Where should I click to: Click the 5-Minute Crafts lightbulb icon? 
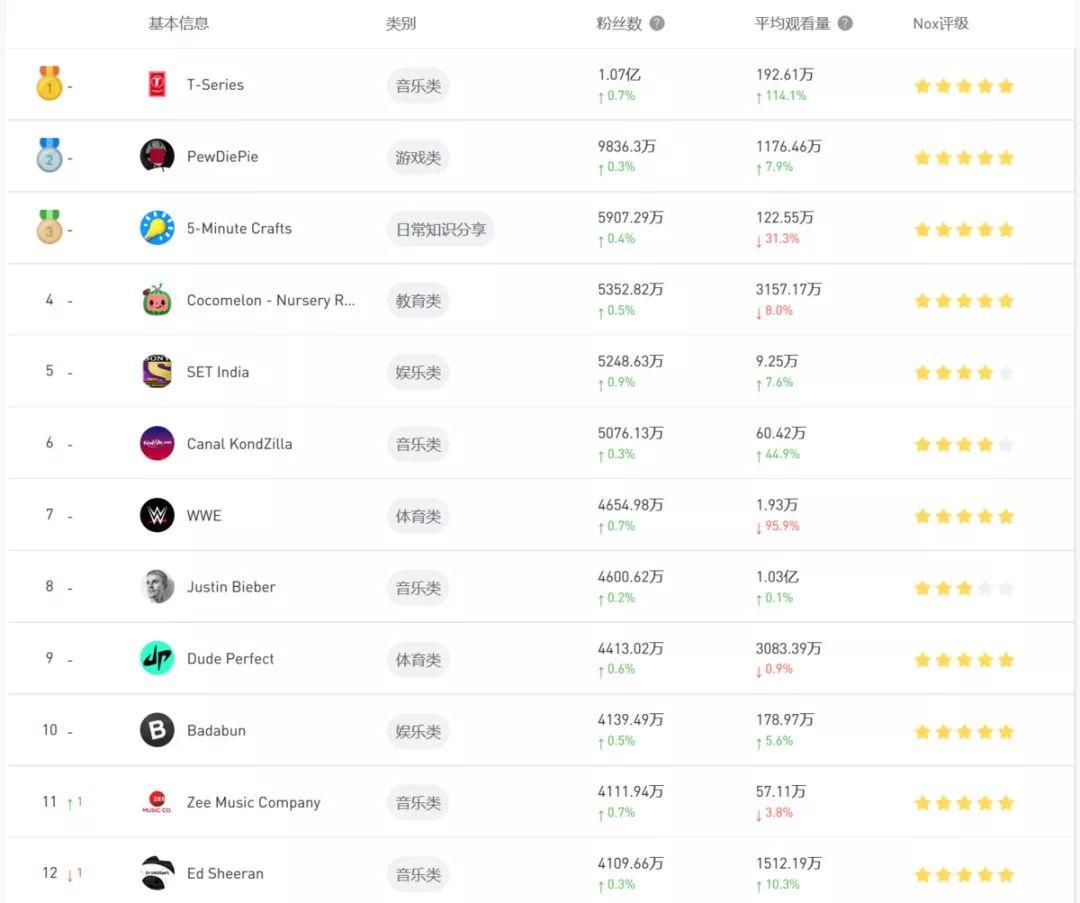tap(157, 228)
